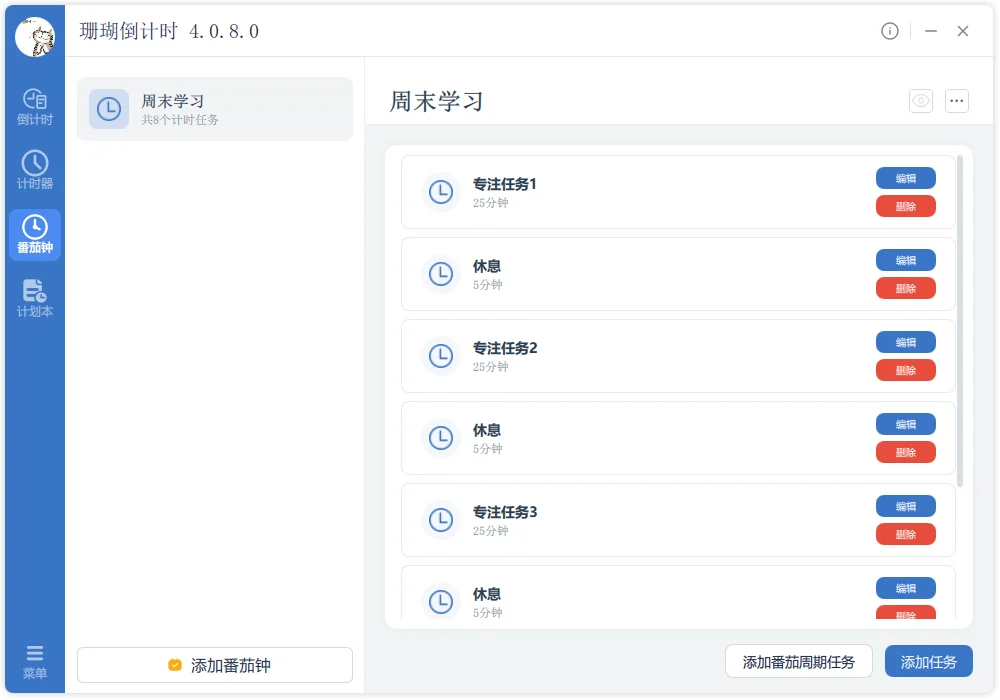Select the 番茄钟 pomodoro sidebar item

34,235
